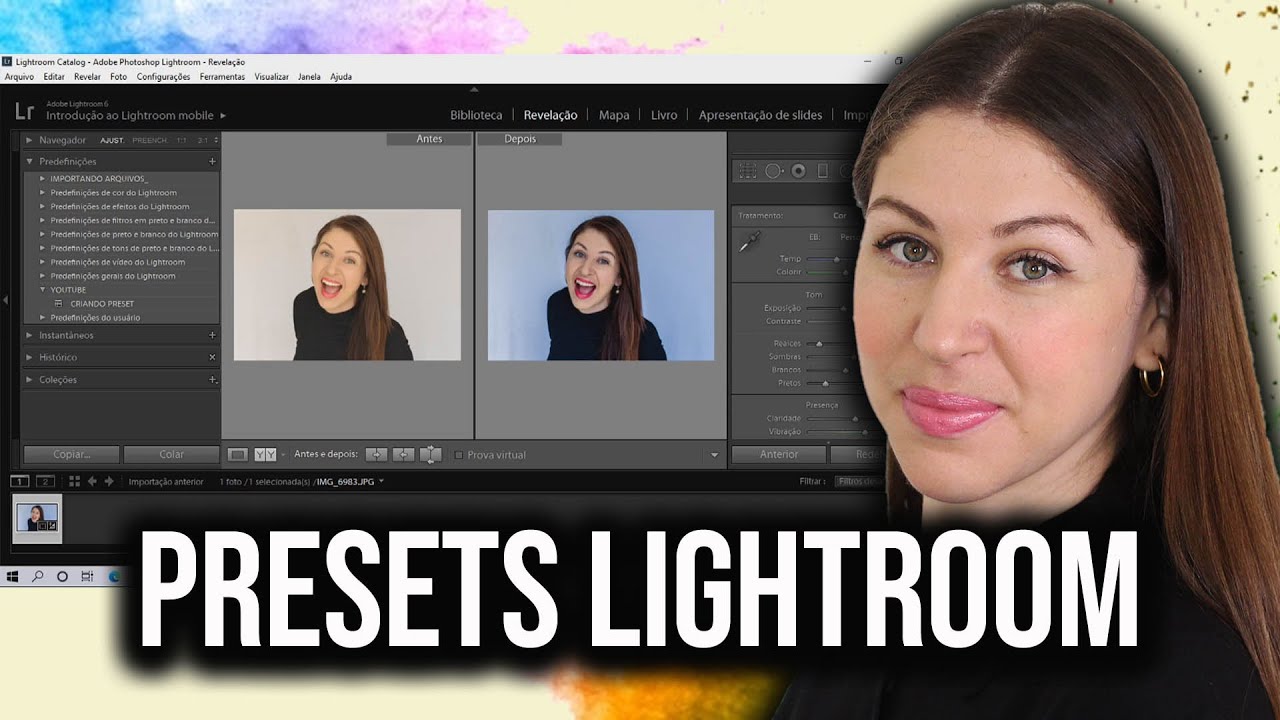
Task: Click the Before/After YY view icon
Action: pyautogui.click(x=265, y=454)
